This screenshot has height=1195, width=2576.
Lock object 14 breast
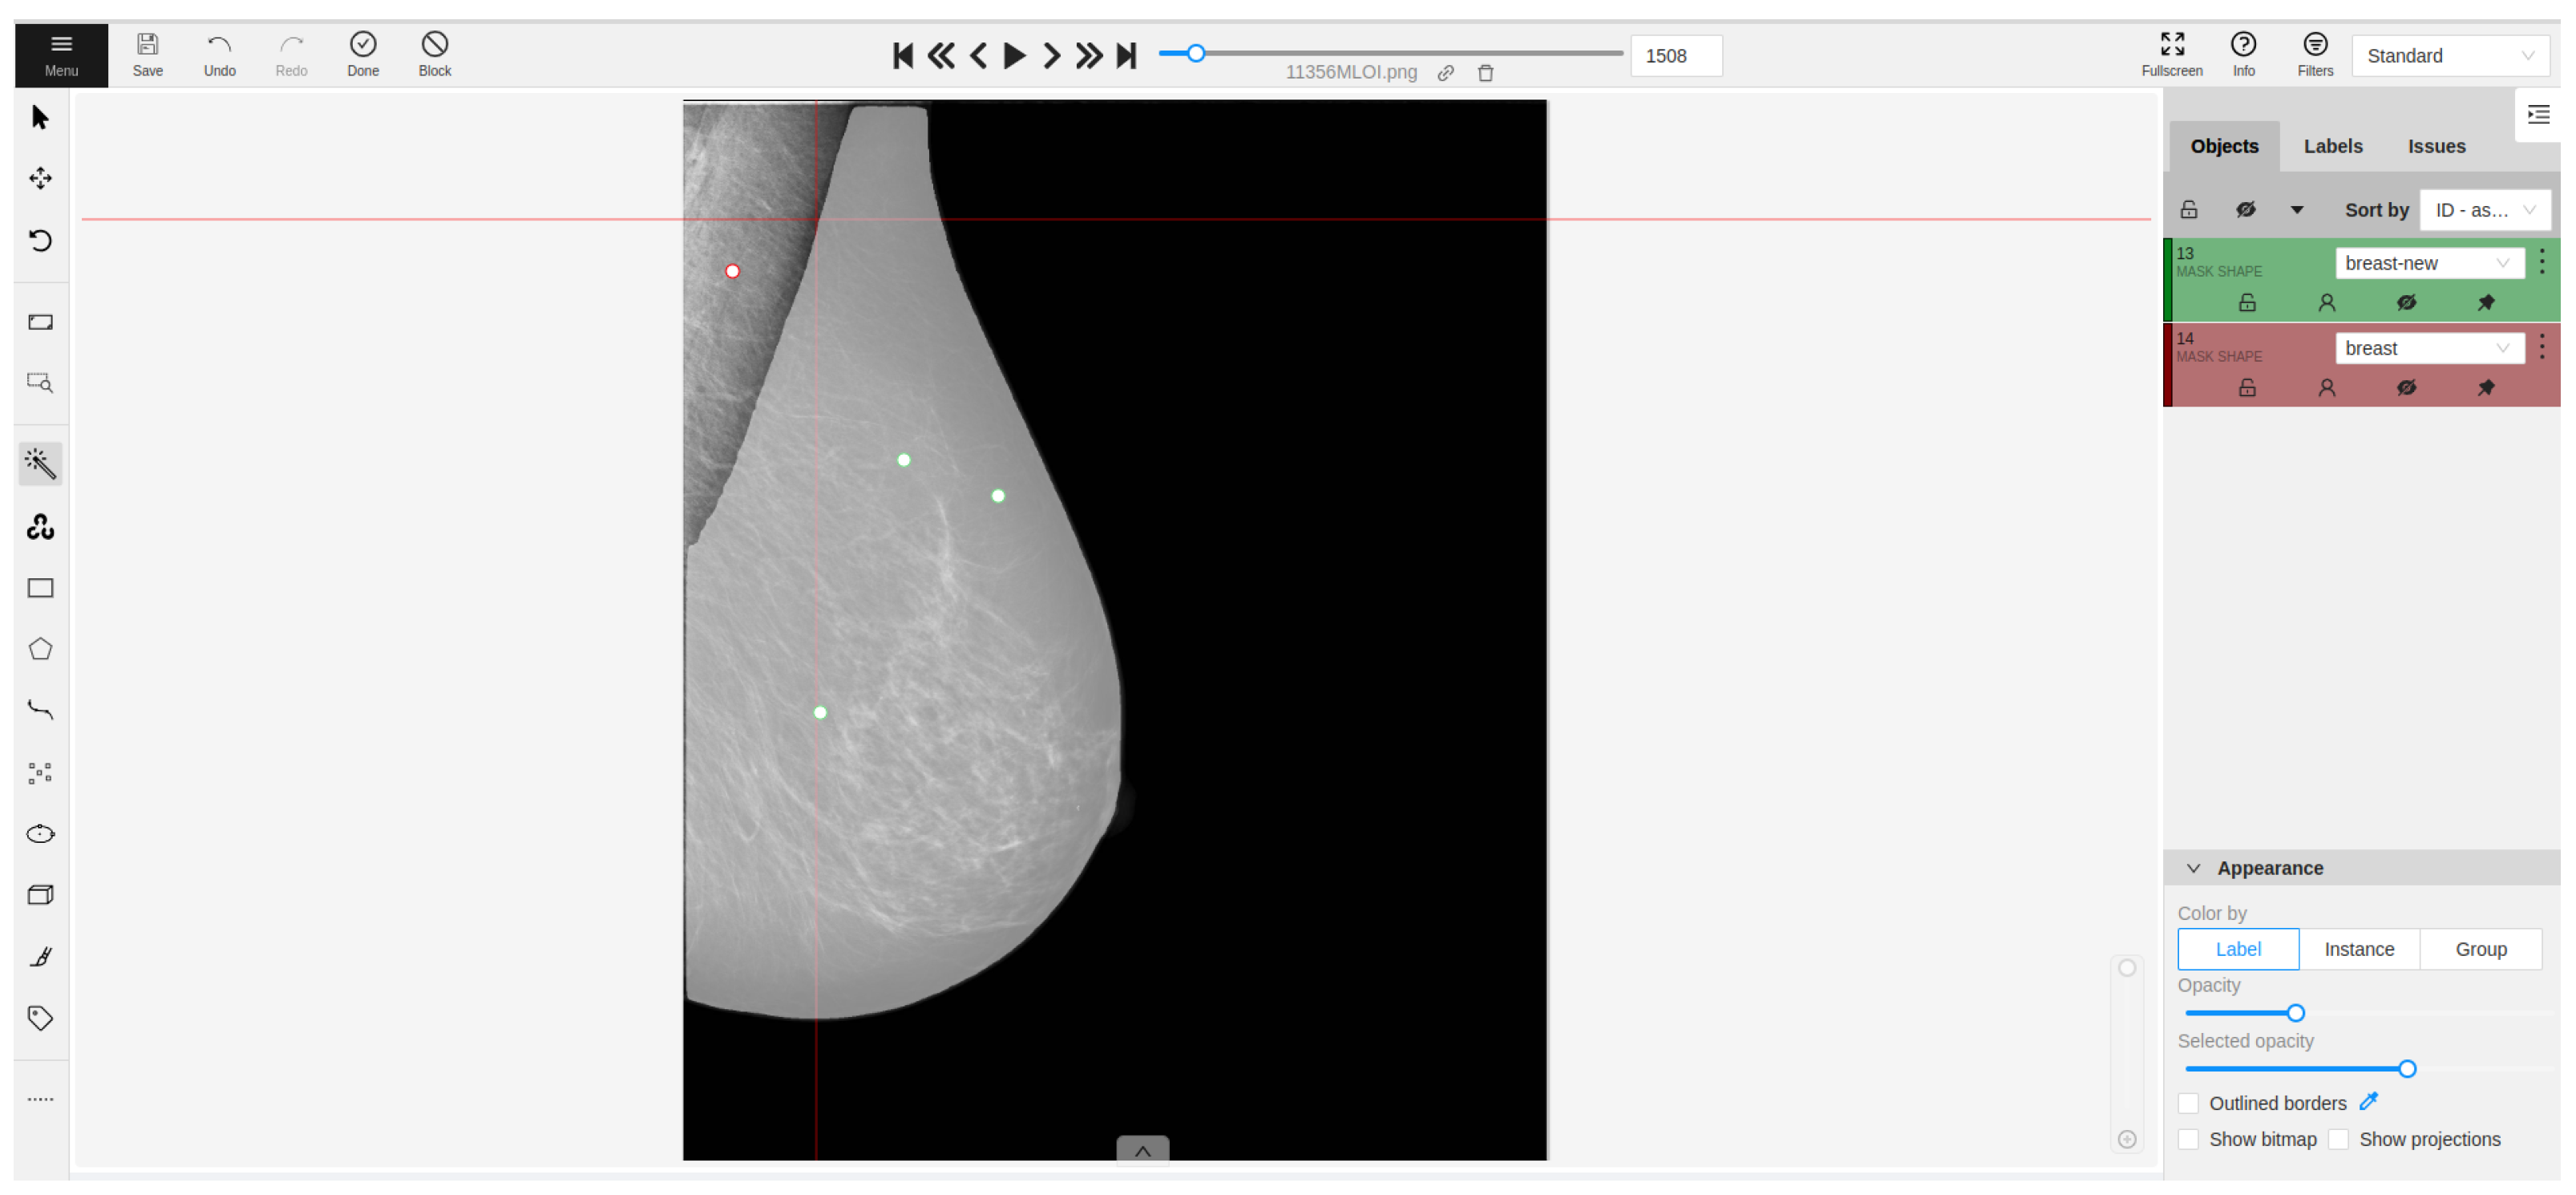(x=2247, y=388)
